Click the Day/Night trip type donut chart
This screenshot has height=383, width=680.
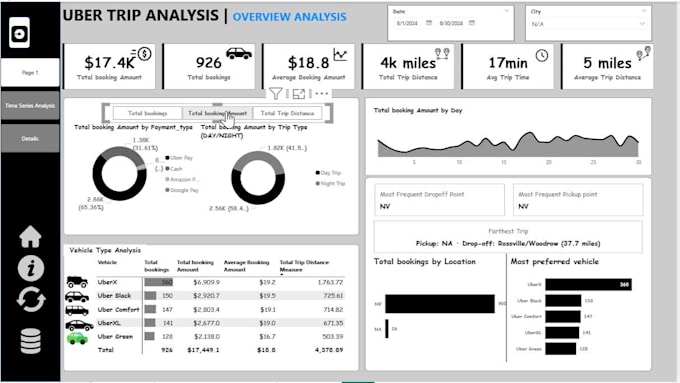[258, 178]
